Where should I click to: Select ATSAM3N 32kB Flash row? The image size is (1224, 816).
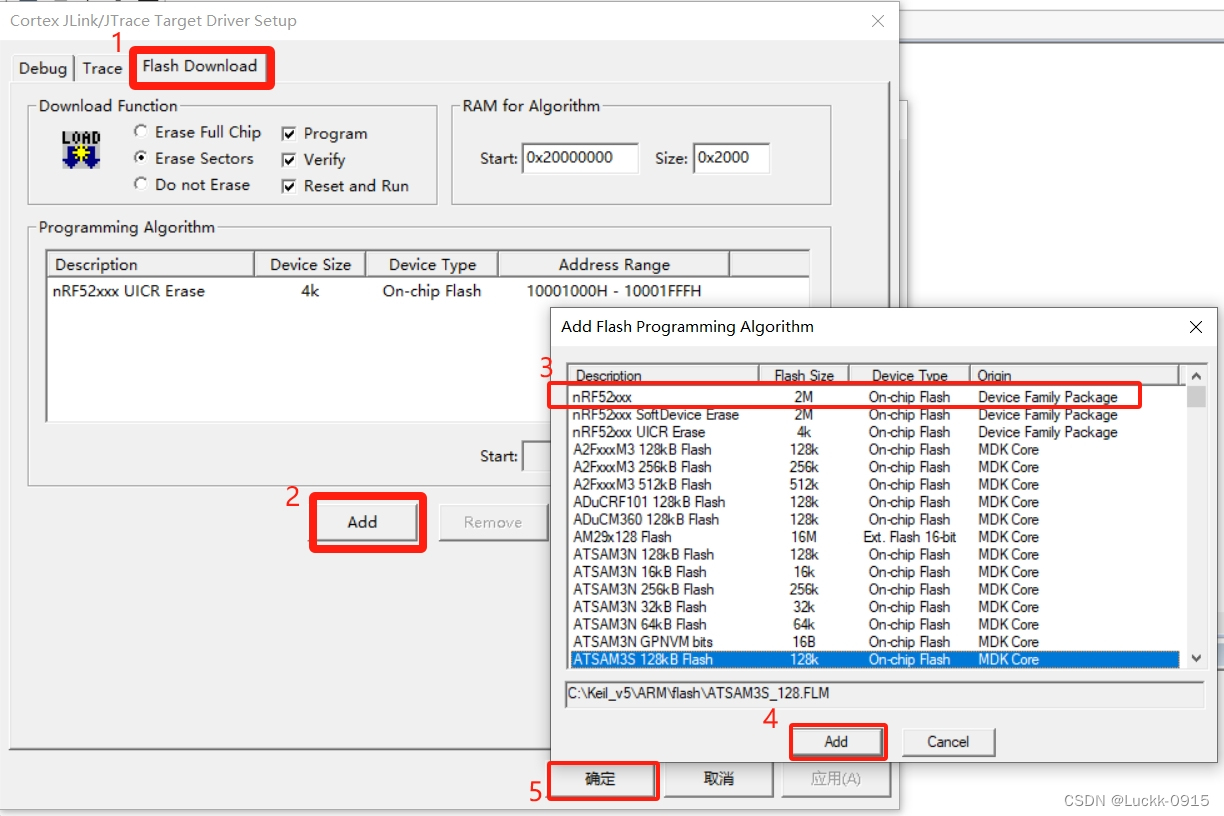coord(876,607)
